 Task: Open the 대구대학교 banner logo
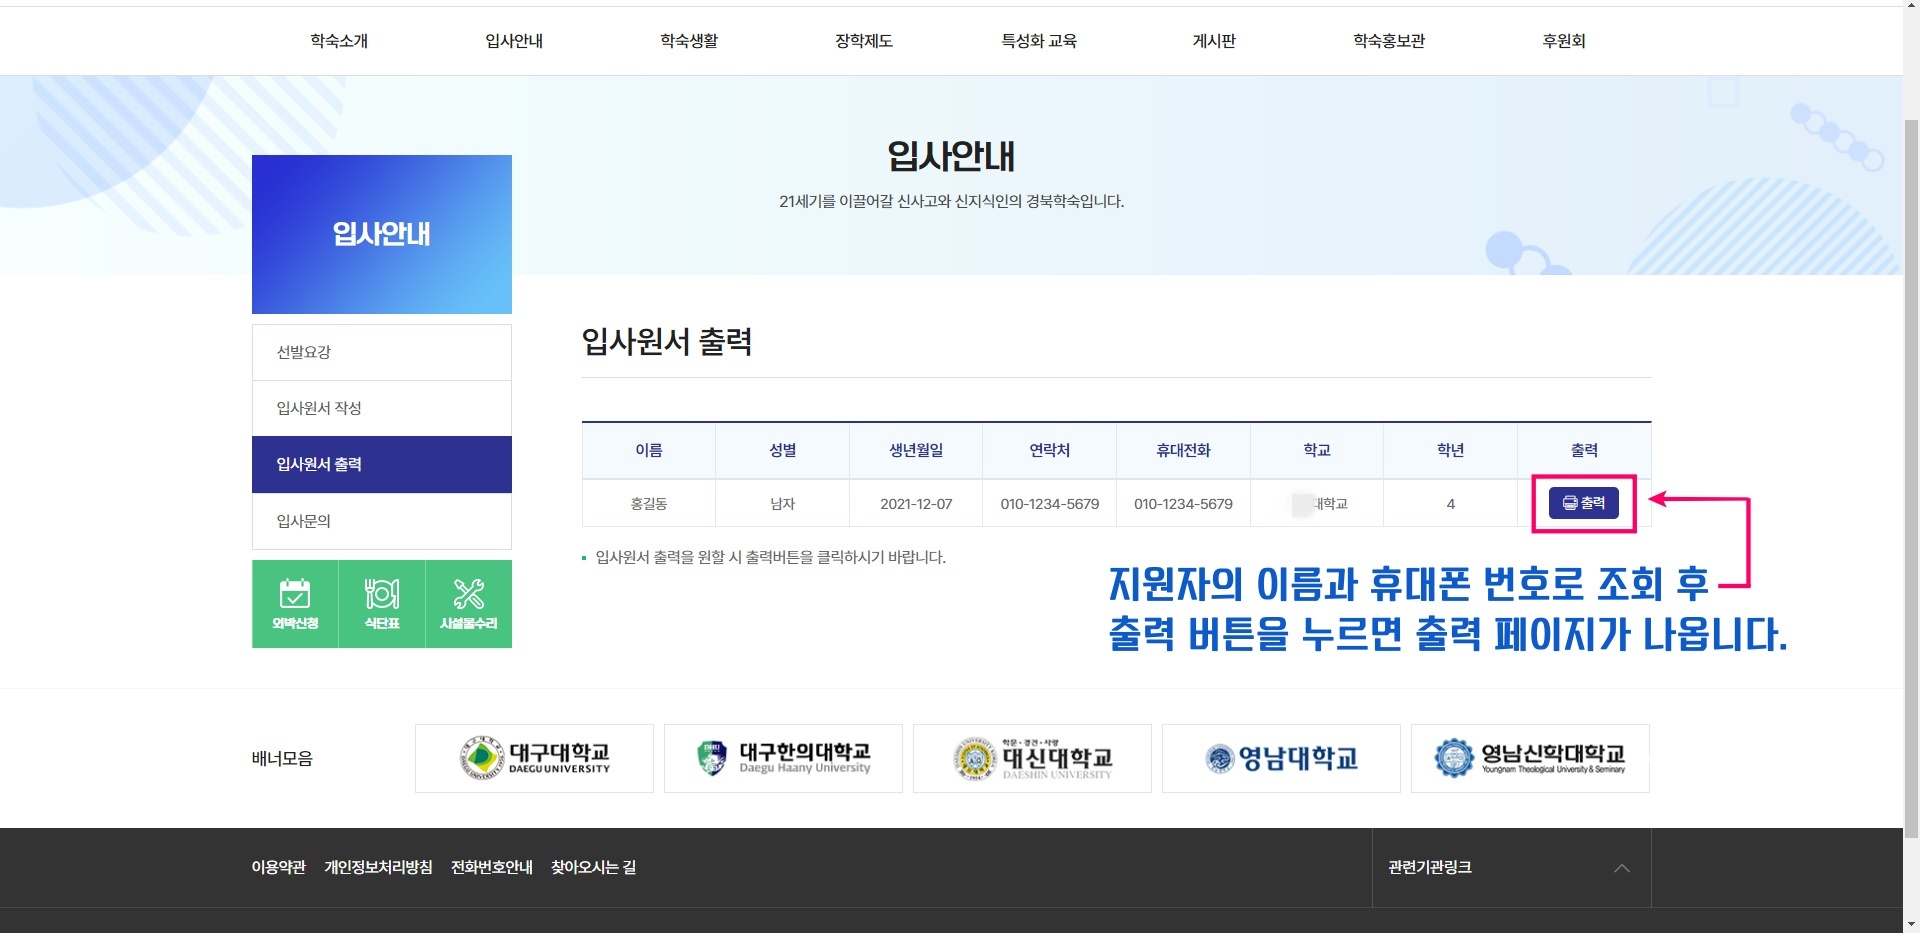534,759
